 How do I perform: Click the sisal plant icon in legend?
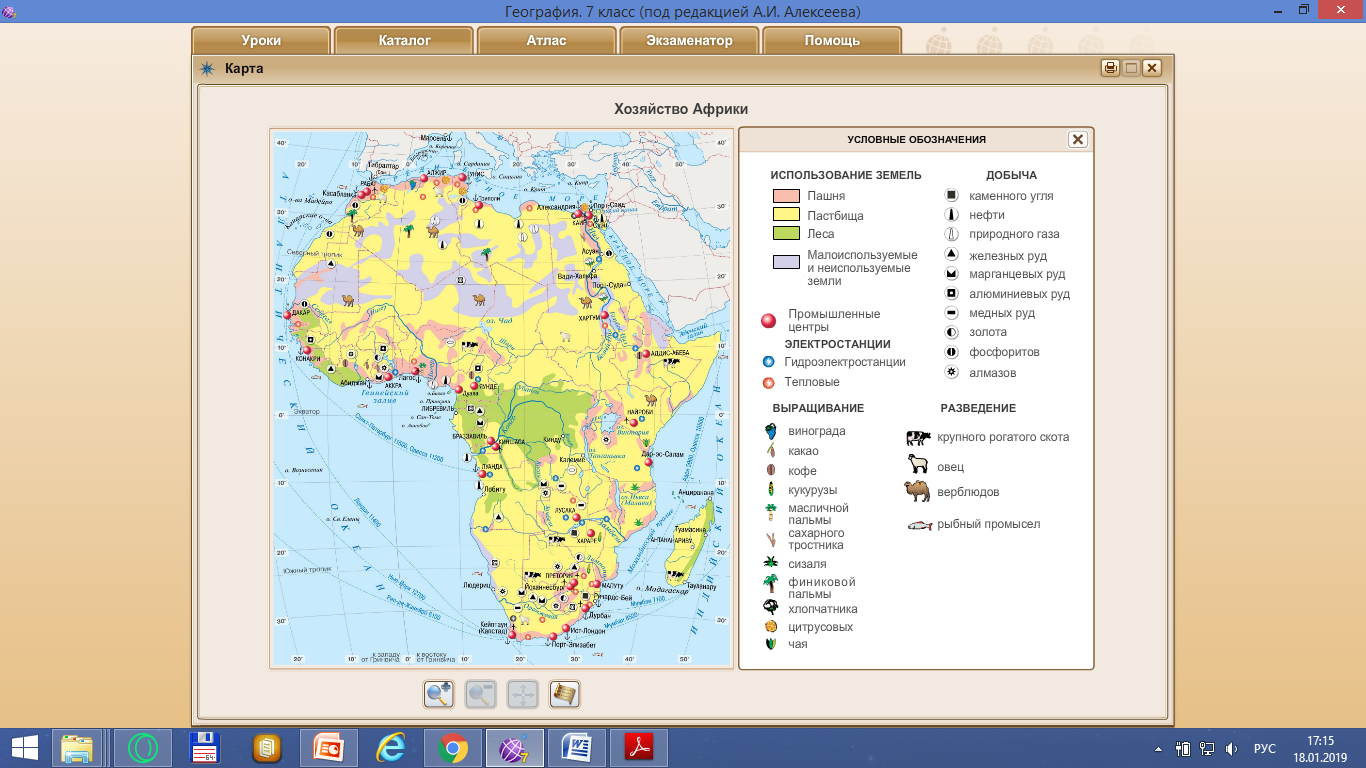pyautogui.click(x=770, y=563)
